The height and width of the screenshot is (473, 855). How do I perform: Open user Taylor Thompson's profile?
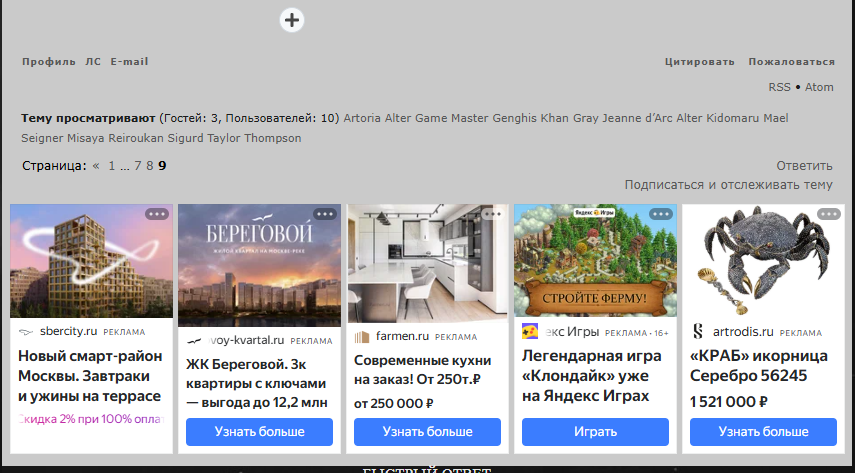[254, 138]
